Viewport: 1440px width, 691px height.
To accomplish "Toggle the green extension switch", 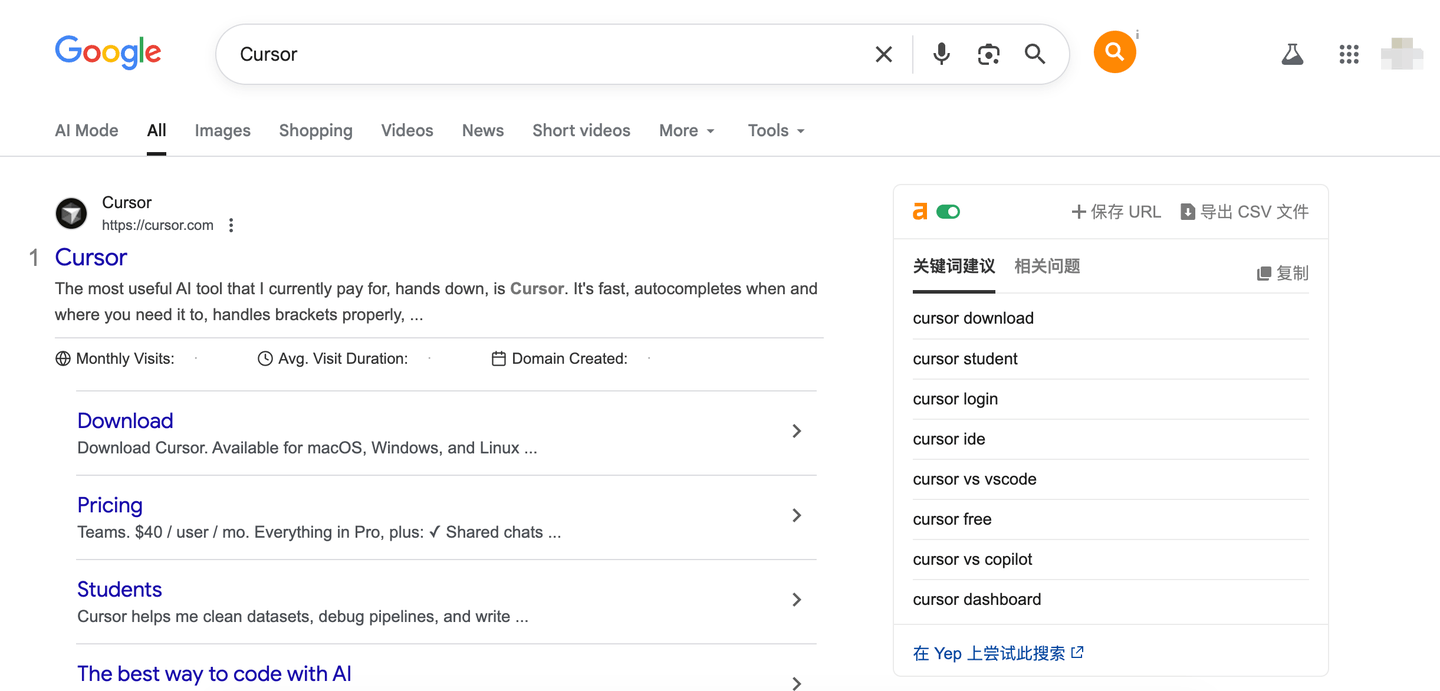I will pyautogui.click(x=948, y=212).
